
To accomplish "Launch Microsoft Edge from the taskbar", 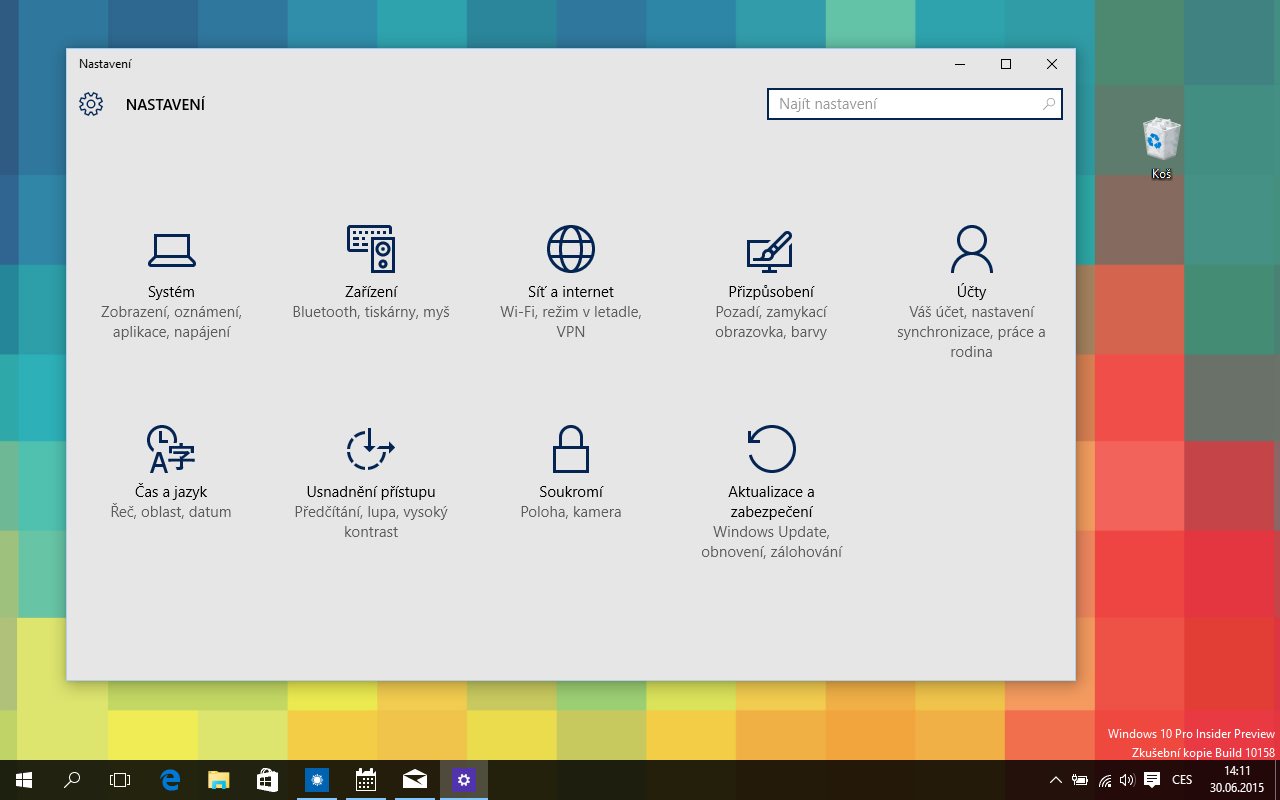I will coord(170,780).
